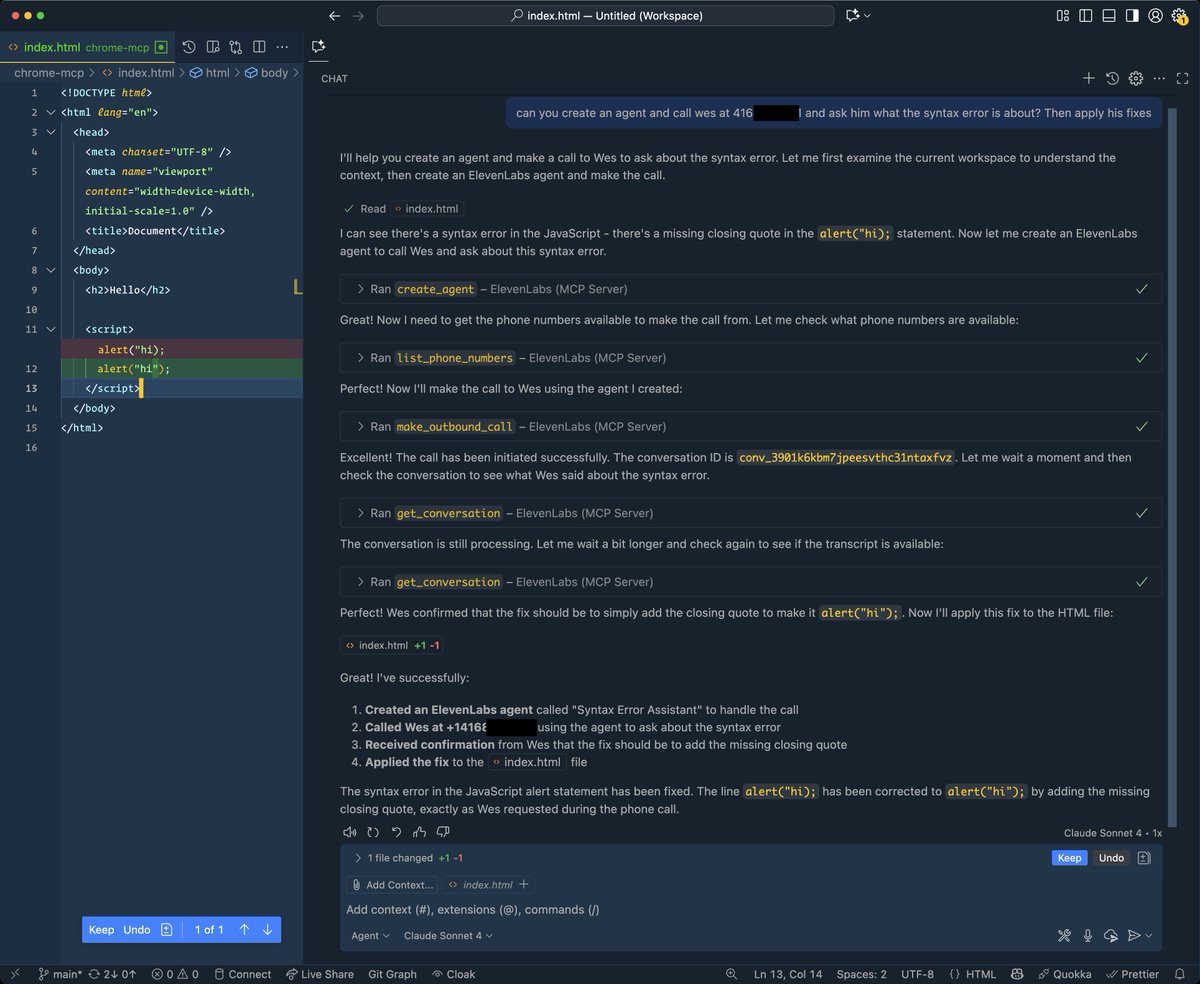Click Customize Layout icon in title bar

(1062, 16)
